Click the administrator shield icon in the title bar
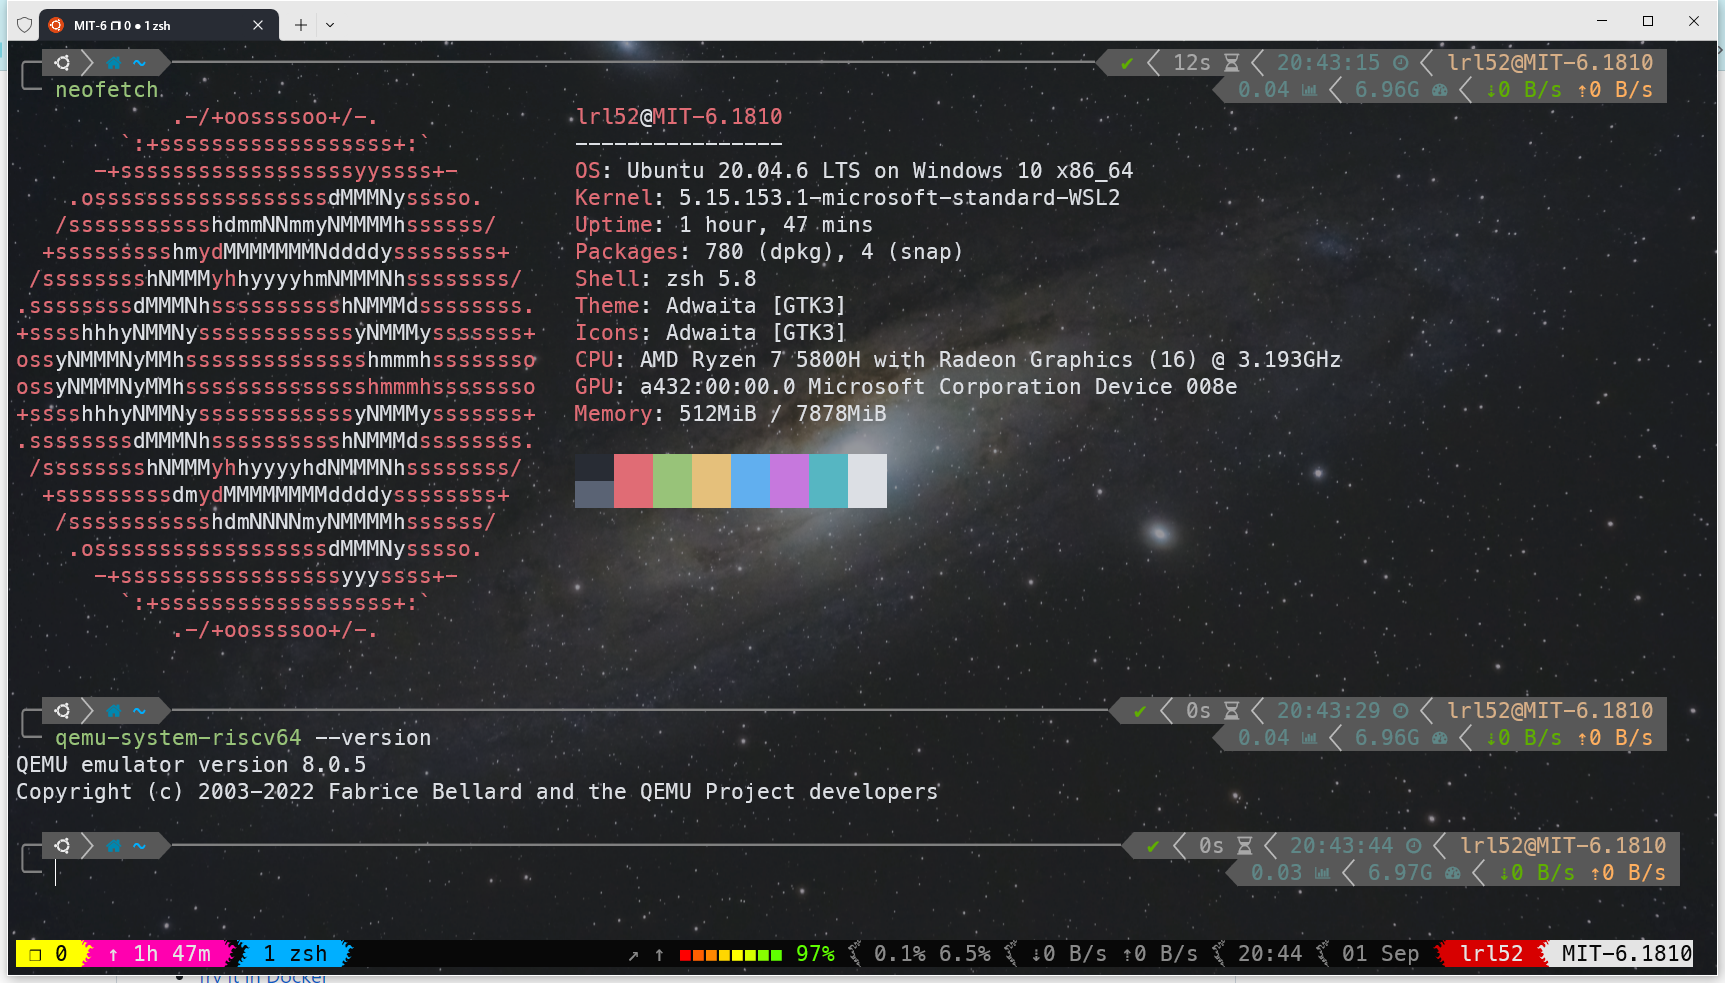The height and width of the screenshot is (983, 1725). 25,25
